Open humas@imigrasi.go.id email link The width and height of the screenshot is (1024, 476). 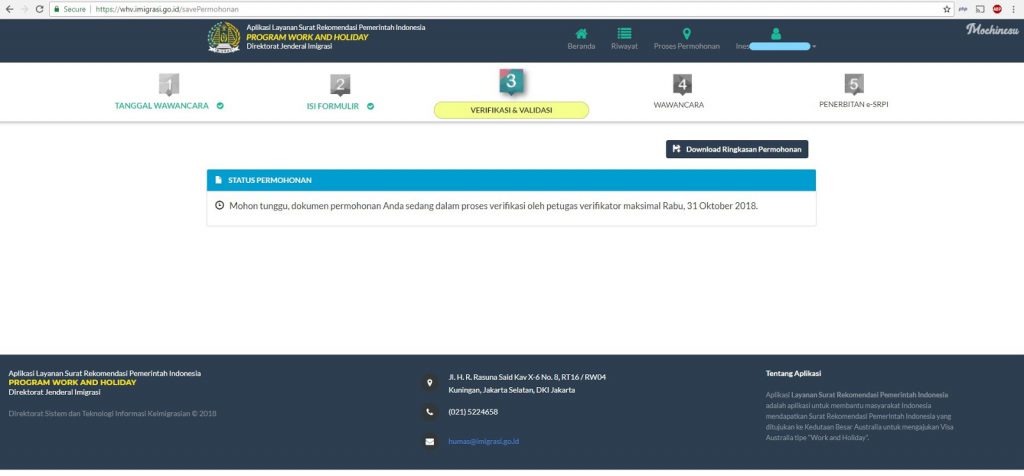coord(483,441)
